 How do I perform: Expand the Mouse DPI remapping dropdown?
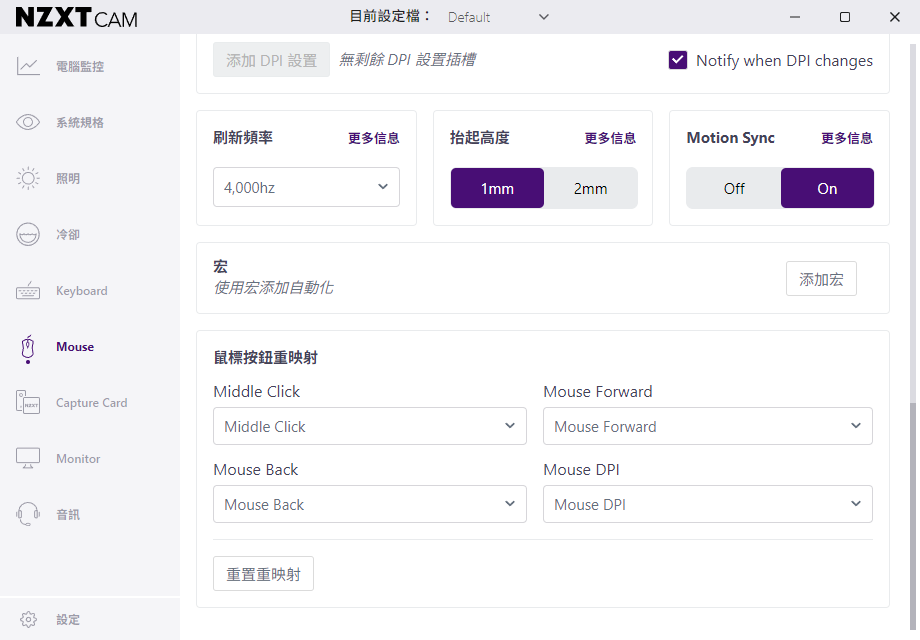click(707, 504)
